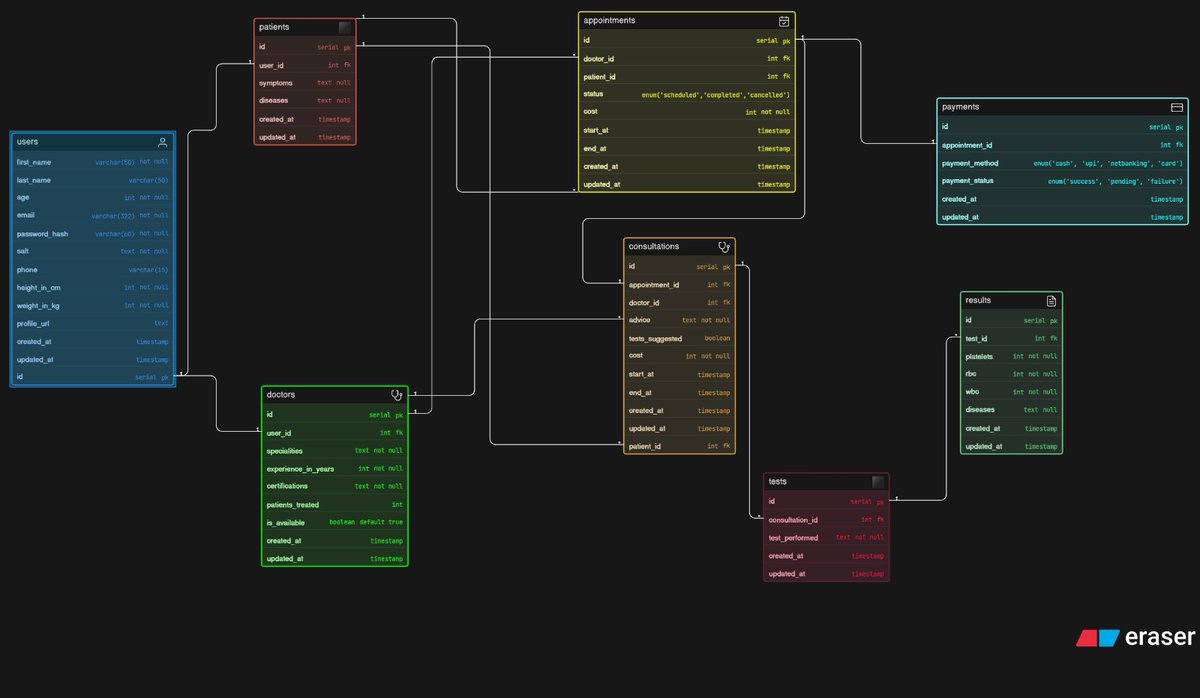Screen dimensions: 1200x698
Task: Click the icon on the patients table header
Action: pyautogui.click(x=344, y=27)
